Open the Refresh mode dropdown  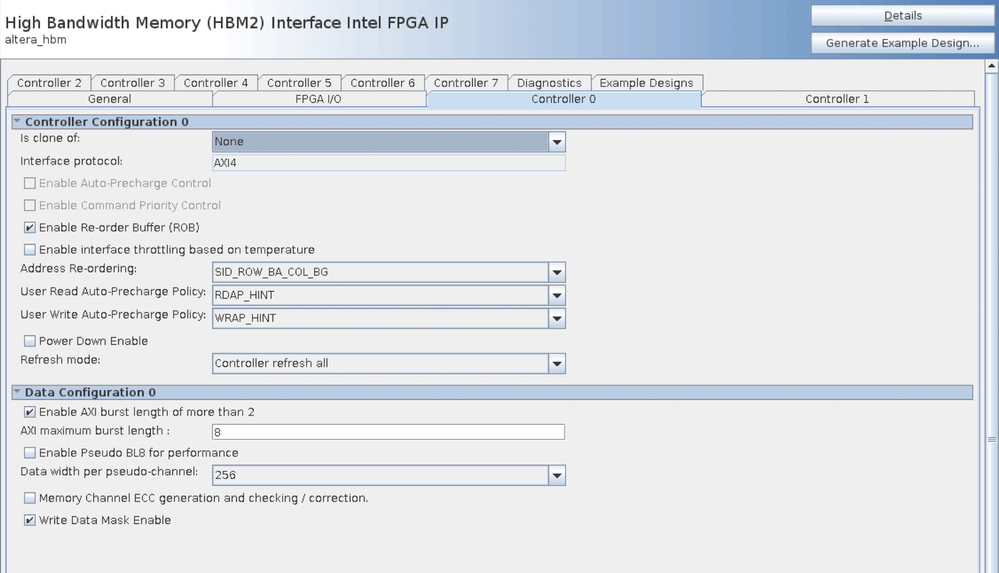click(389, 363)
